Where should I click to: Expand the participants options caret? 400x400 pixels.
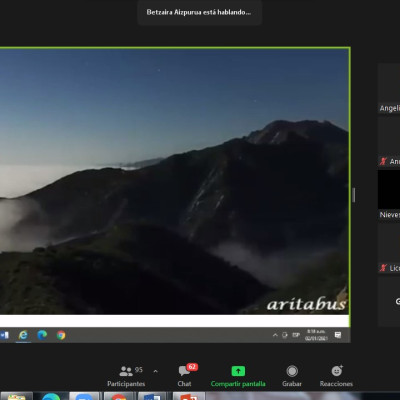click(155, 371)
